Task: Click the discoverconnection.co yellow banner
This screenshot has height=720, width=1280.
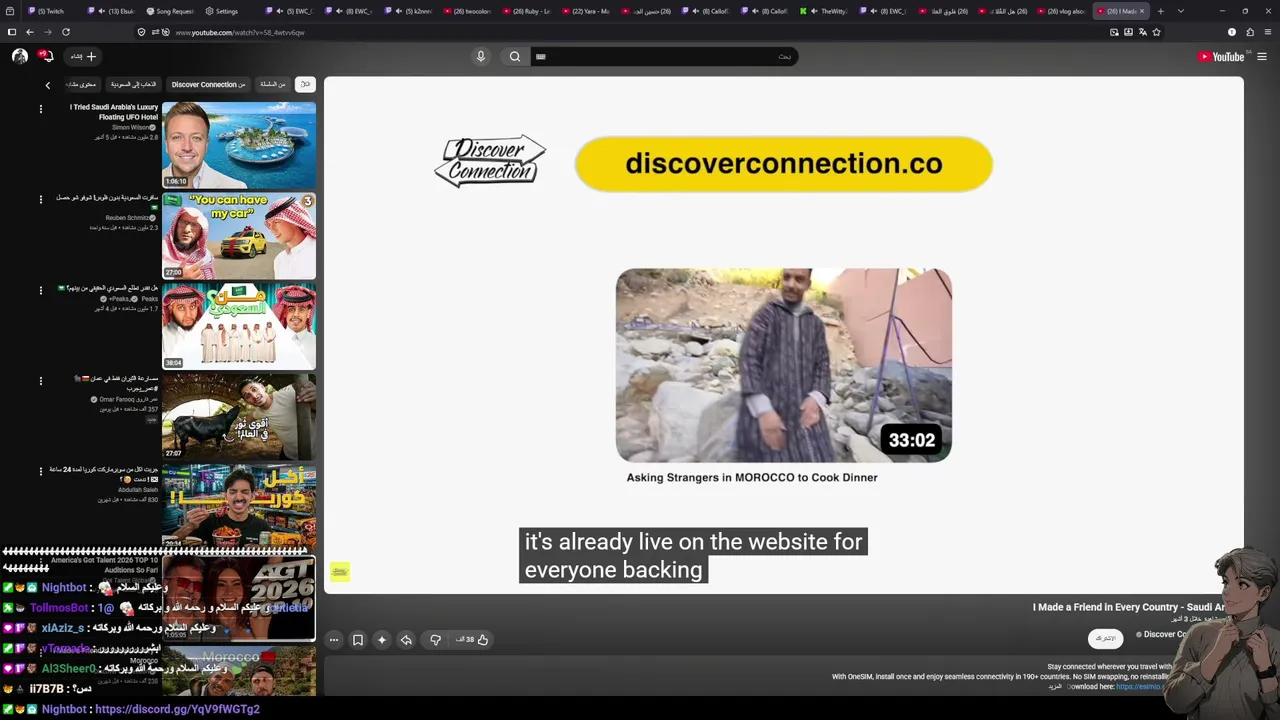Action: [784, 164]
